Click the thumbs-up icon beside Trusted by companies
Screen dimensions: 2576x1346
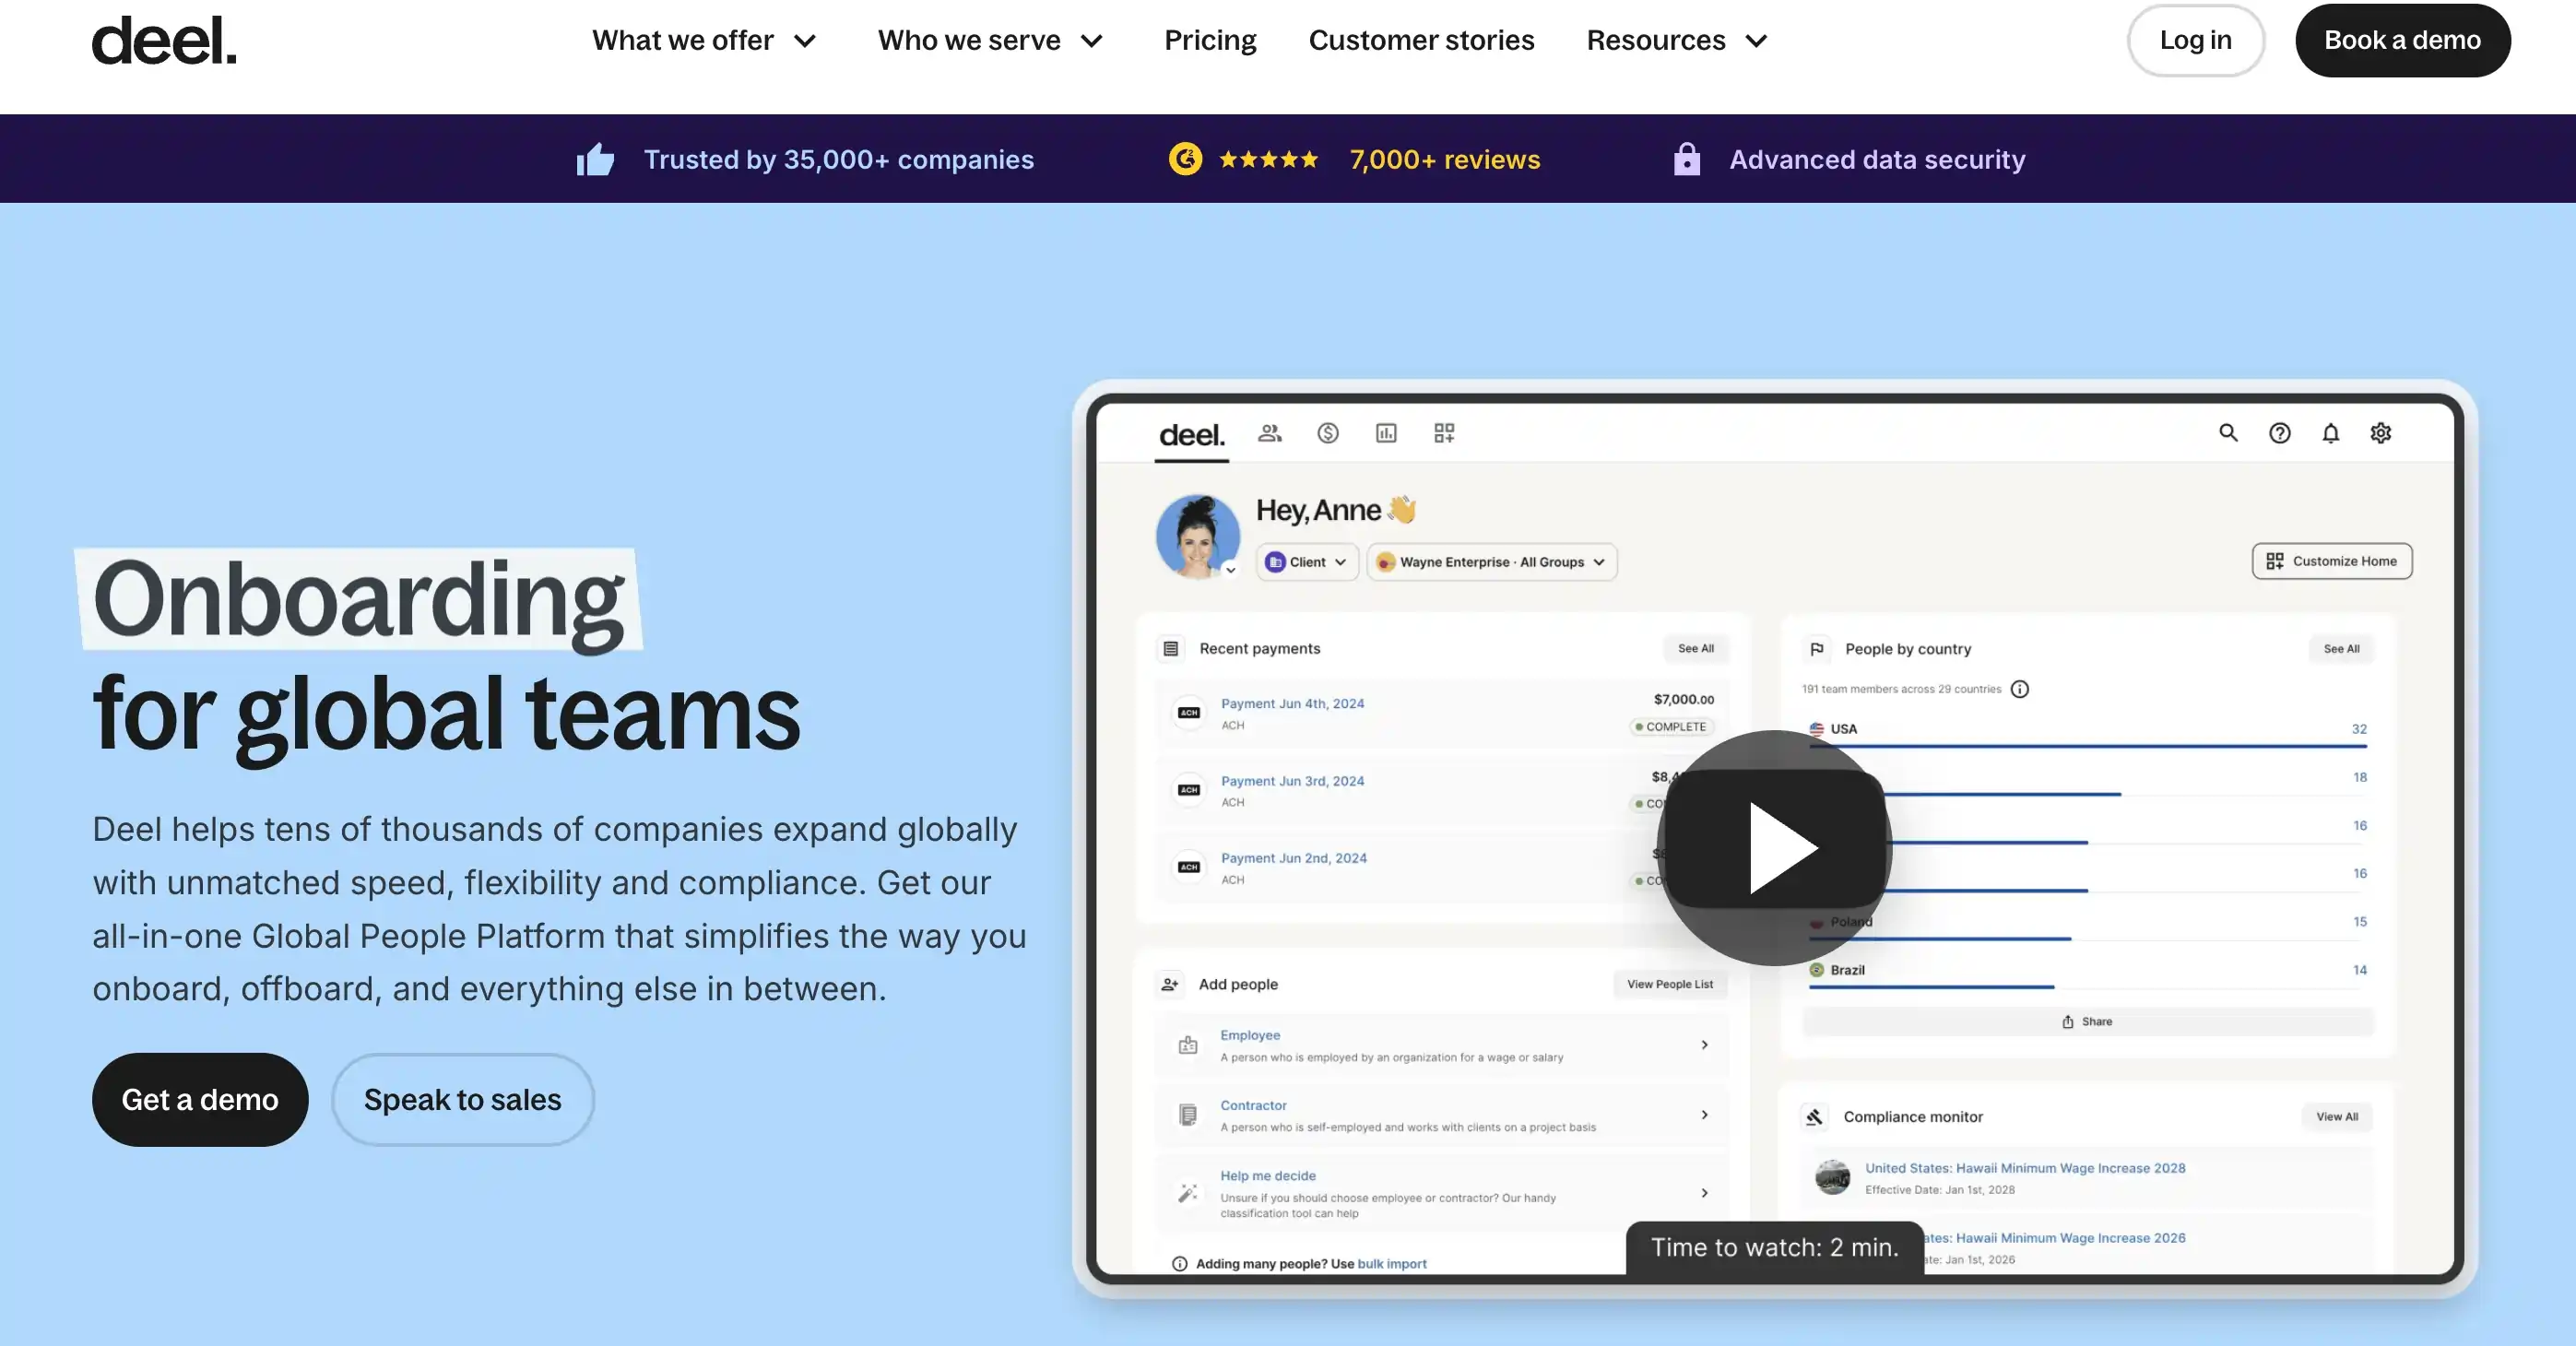pos(595,159)
